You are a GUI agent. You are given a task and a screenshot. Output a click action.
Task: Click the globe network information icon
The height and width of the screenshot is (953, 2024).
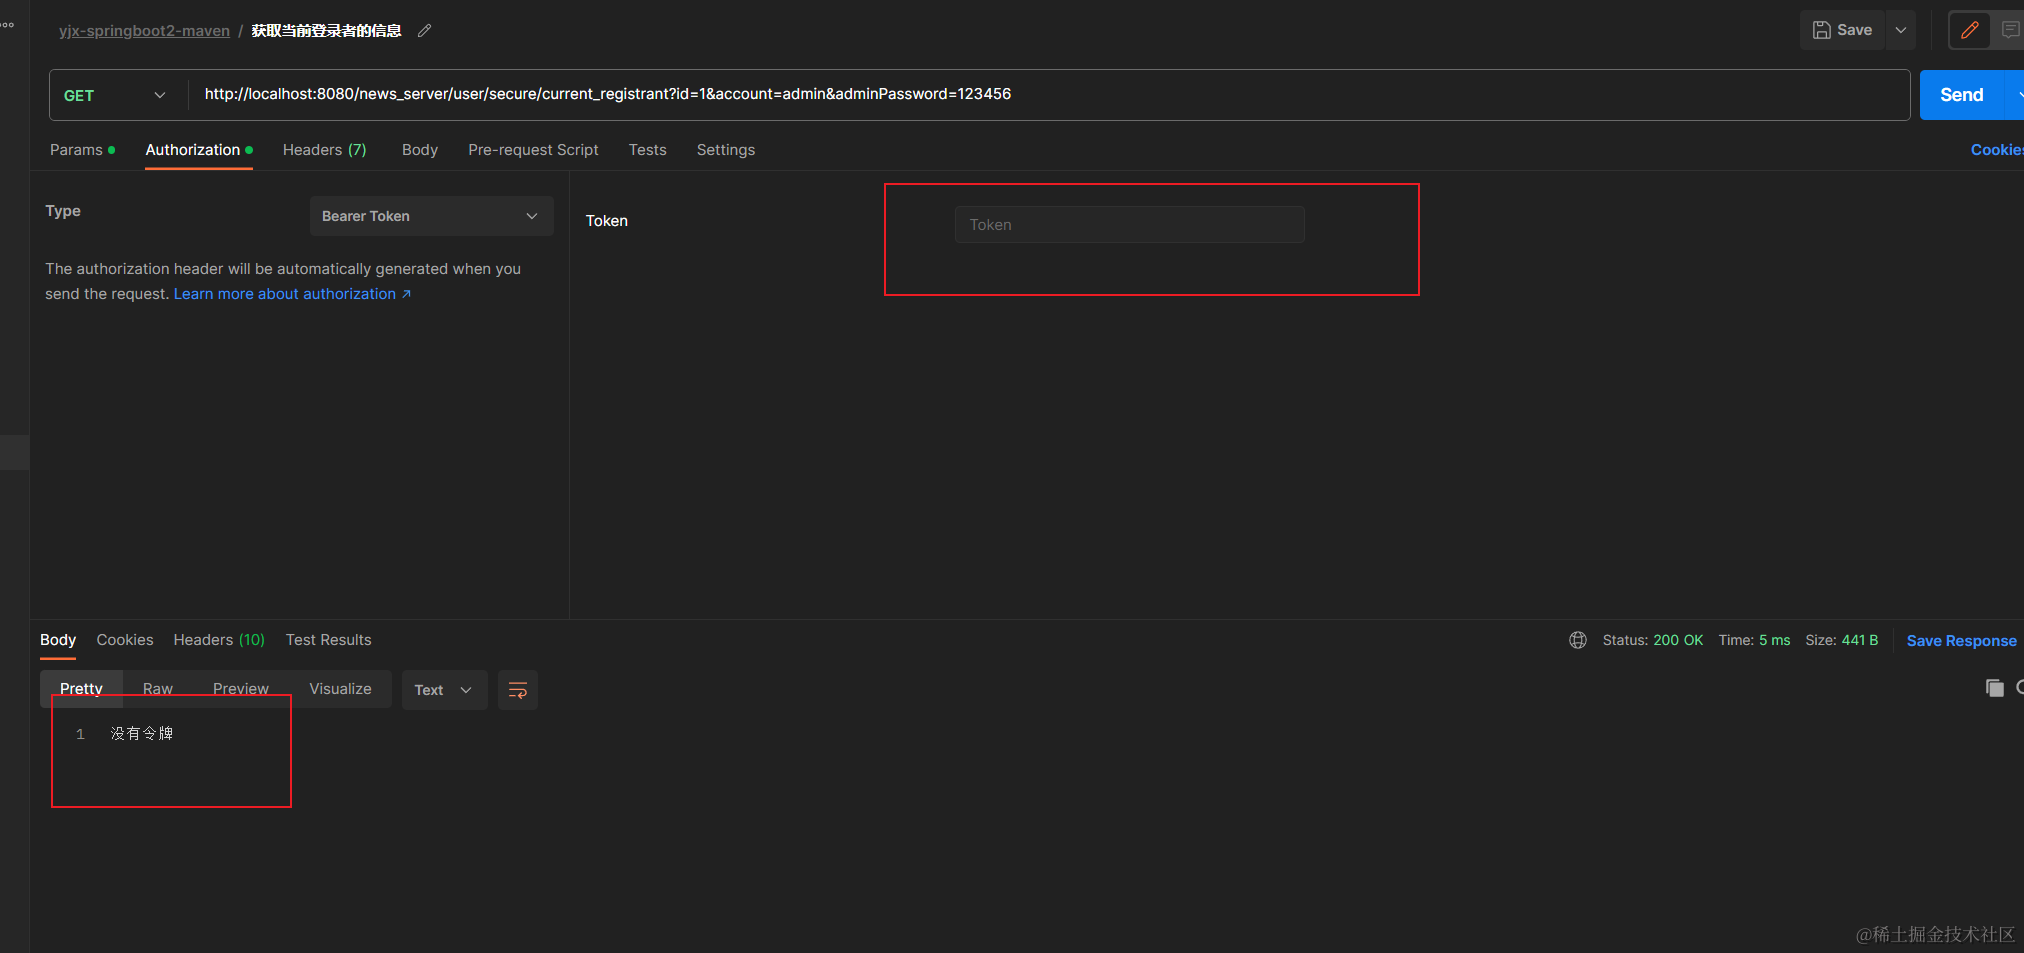(x=1578, y=640)
